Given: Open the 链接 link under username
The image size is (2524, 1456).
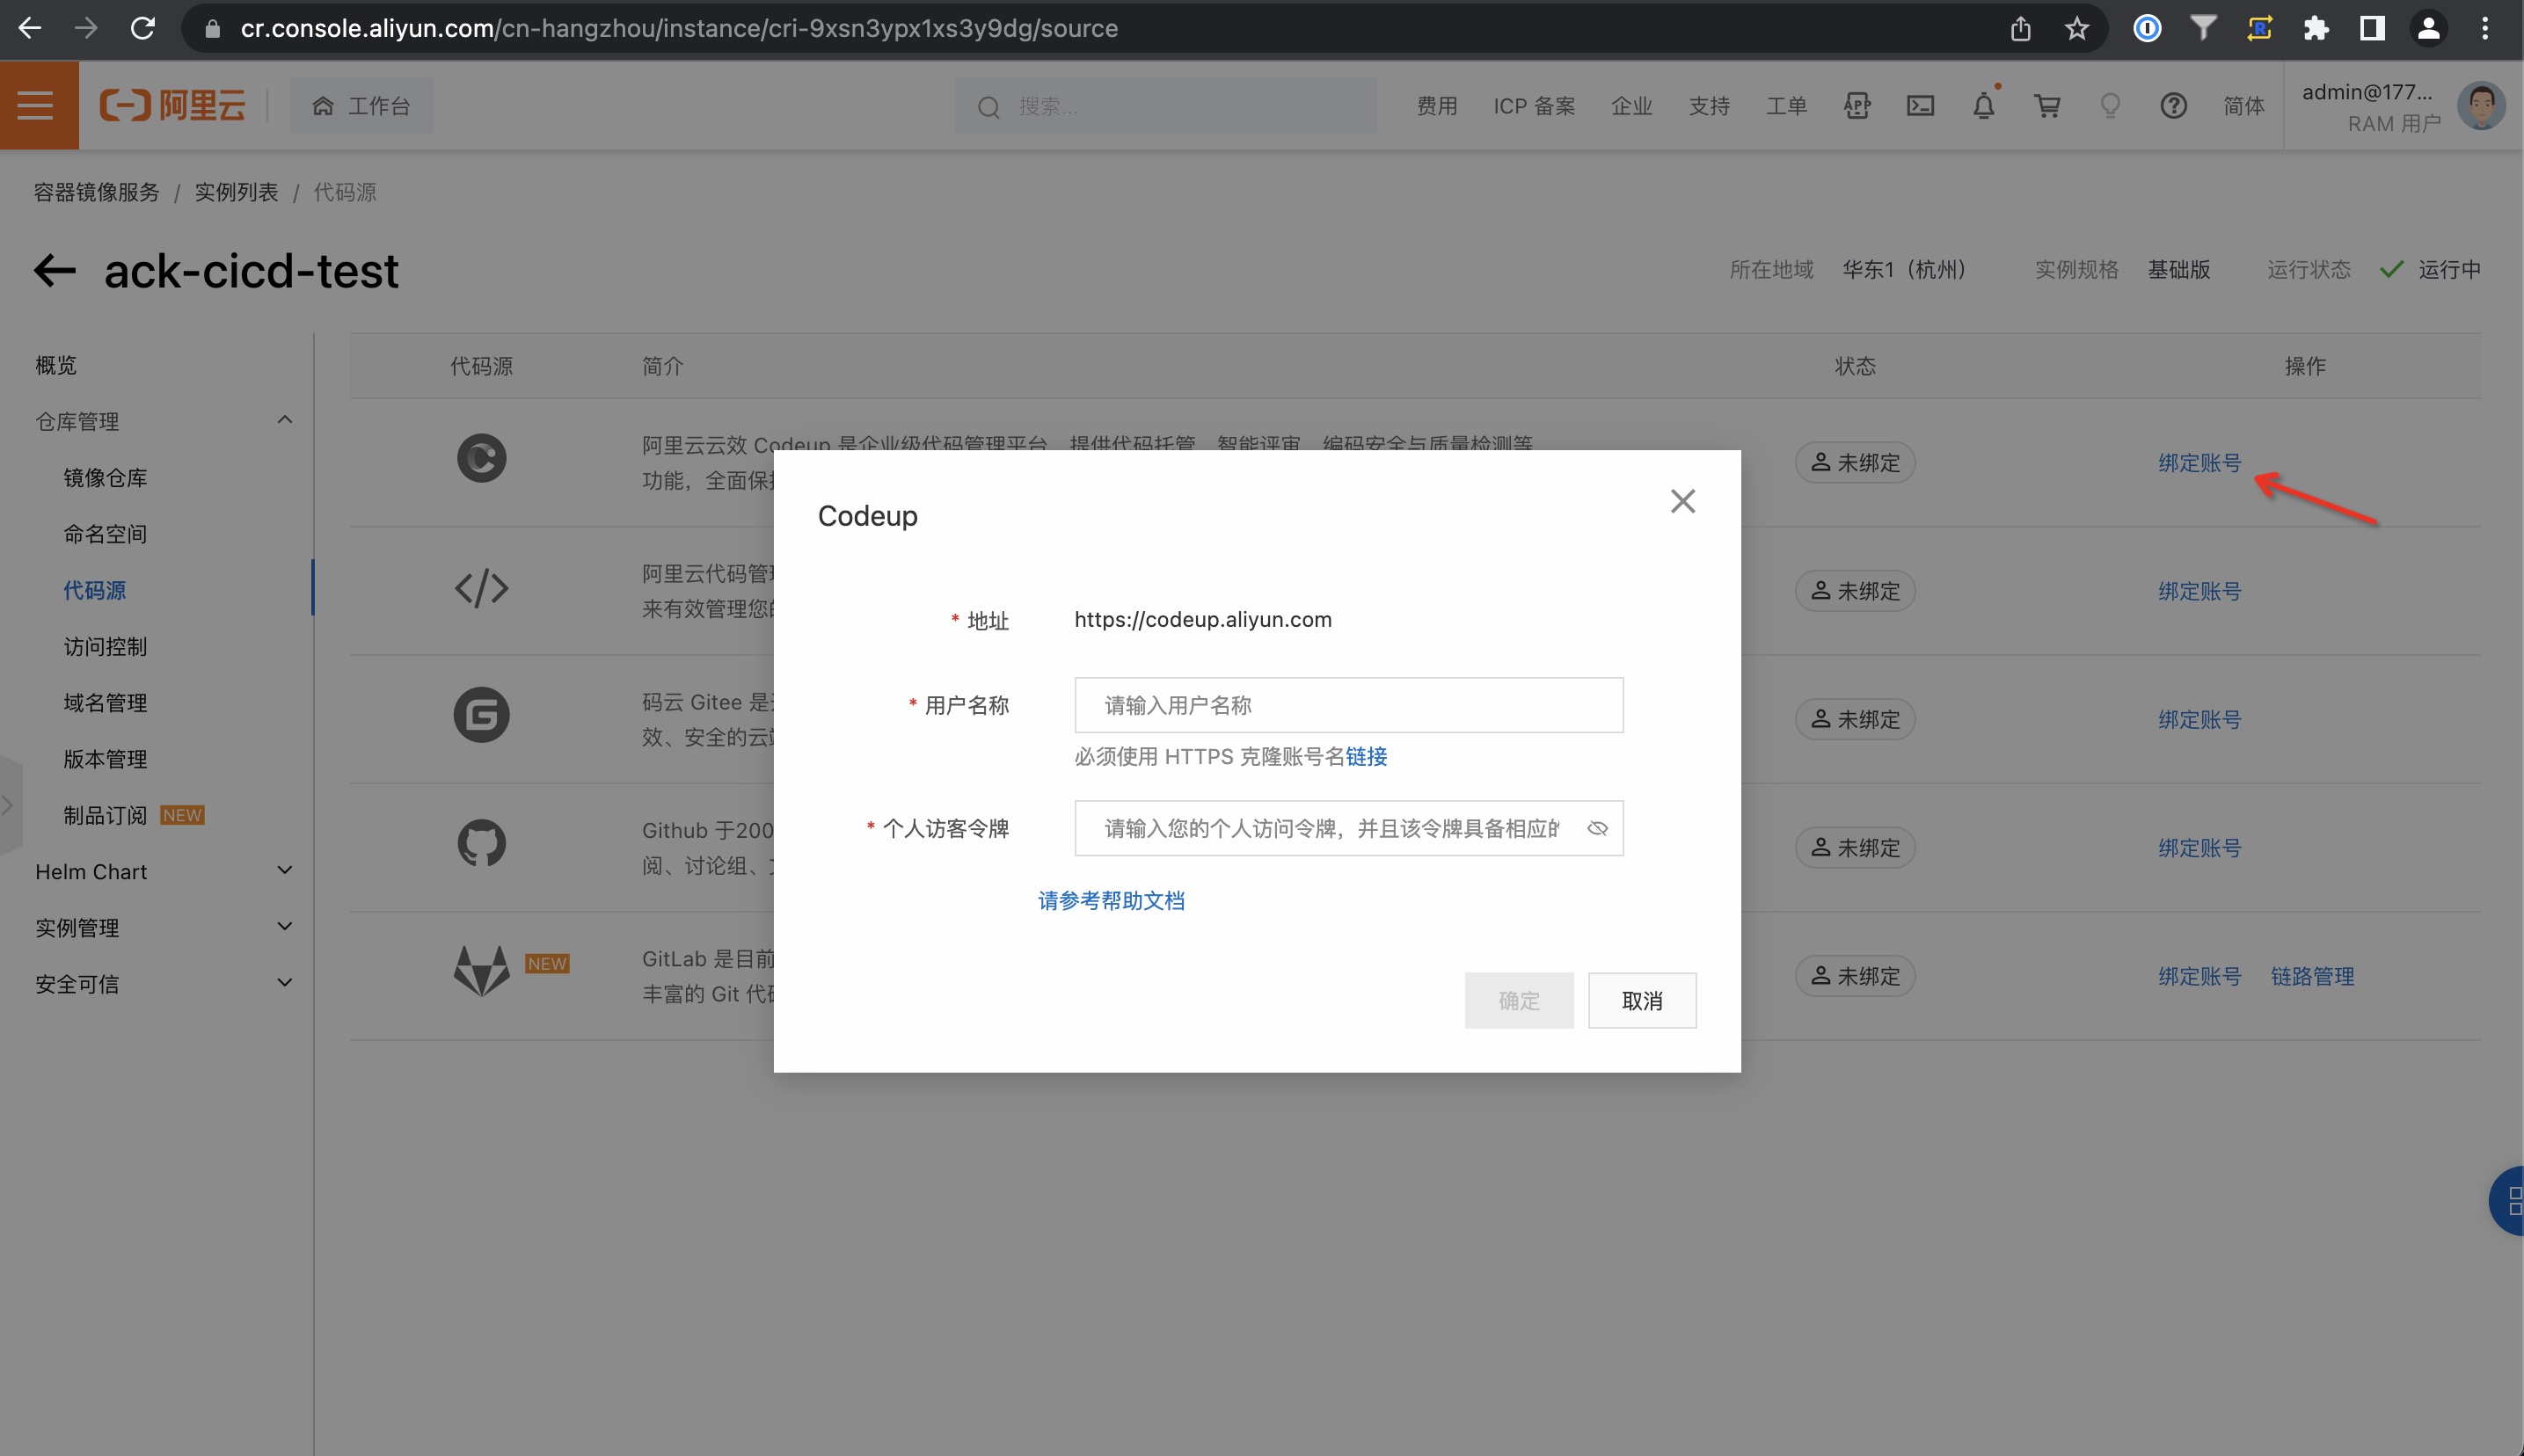Looking at the screenshot, I should click(1366, 757).
